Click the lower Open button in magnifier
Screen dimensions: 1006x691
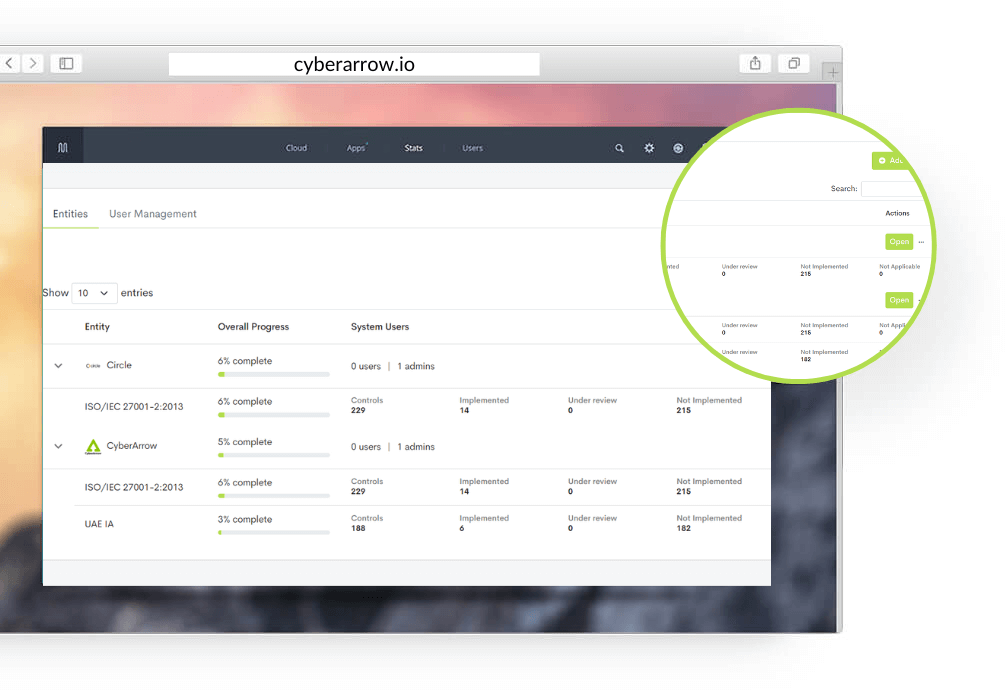point(899,300)
